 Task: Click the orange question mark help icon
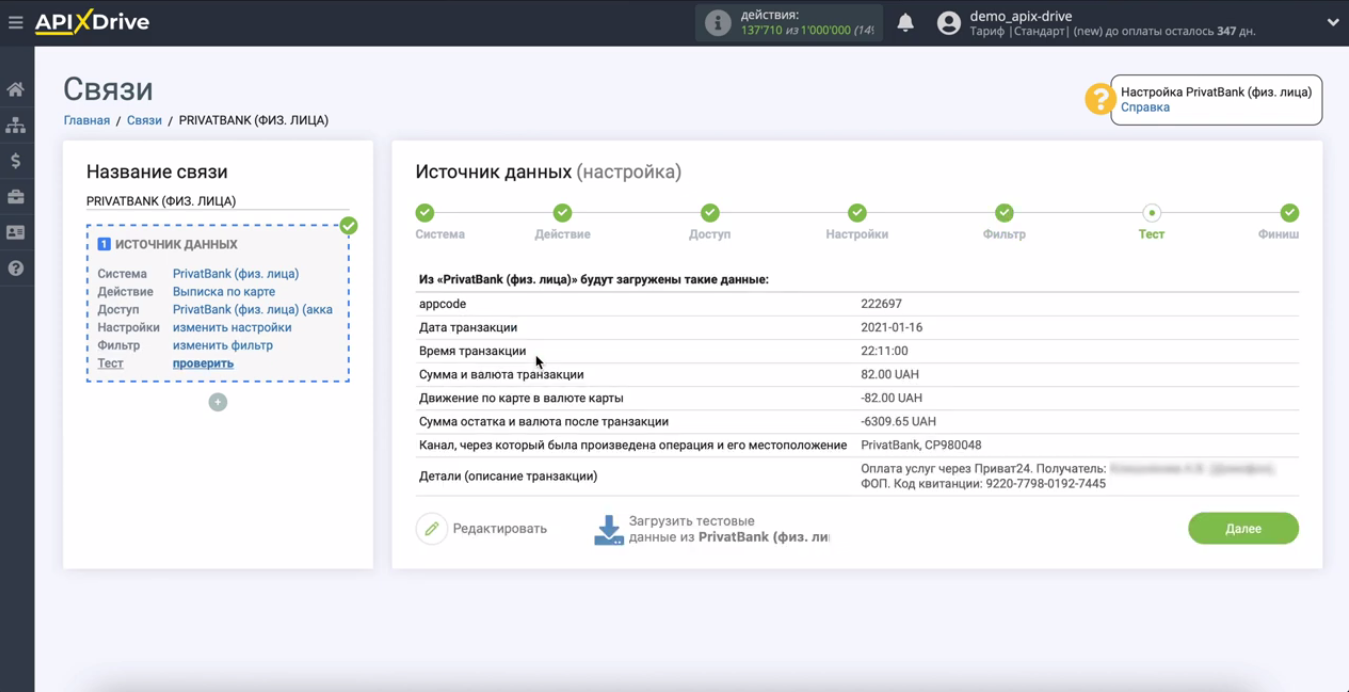(x=1099, y=99)
